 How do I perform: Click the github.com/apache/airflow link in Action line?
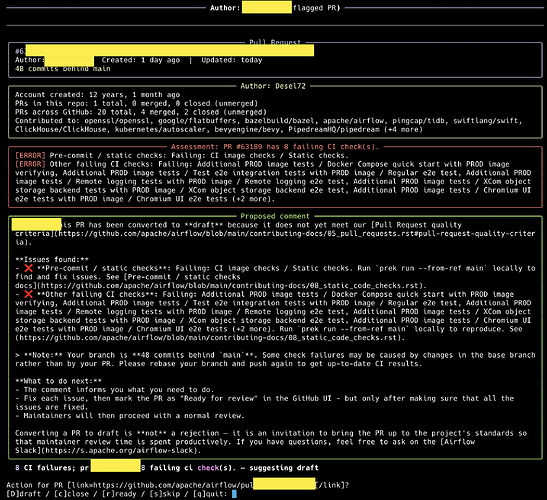pos(173,485)
